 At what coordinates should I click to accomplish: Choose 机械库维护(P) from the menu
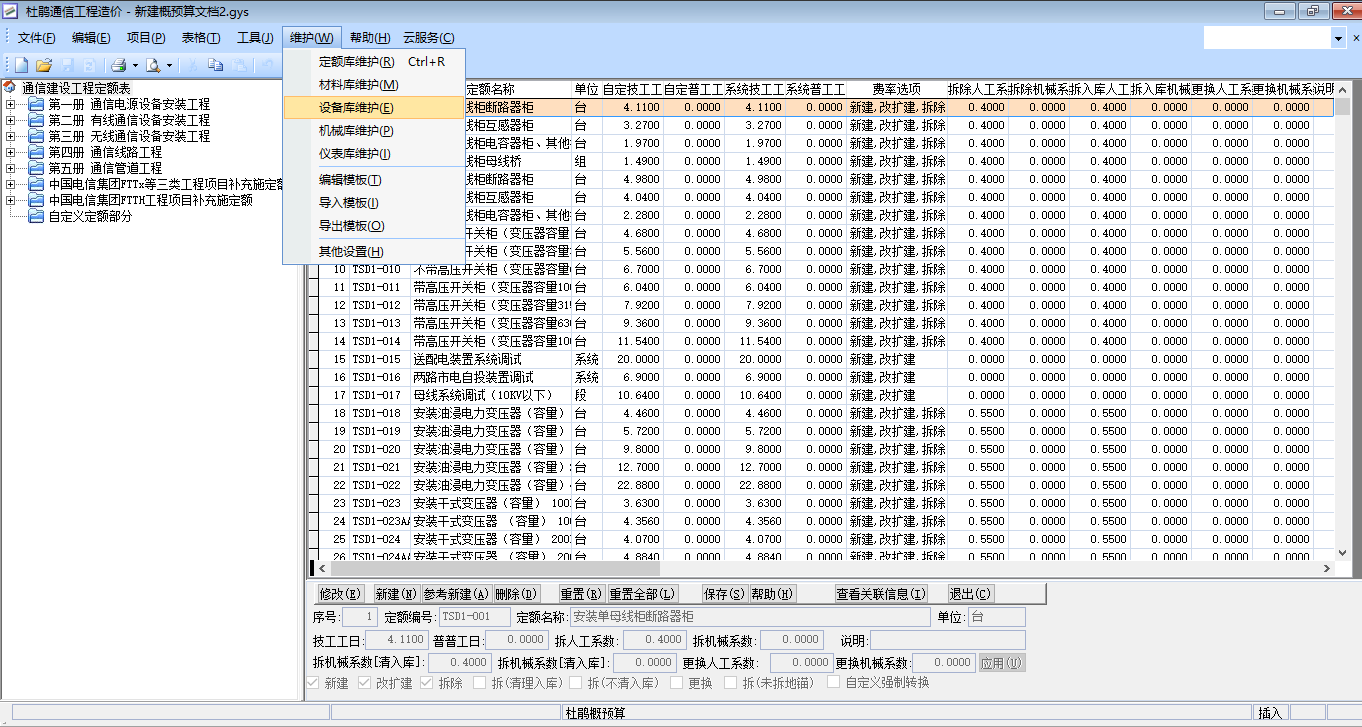(374, 131)
